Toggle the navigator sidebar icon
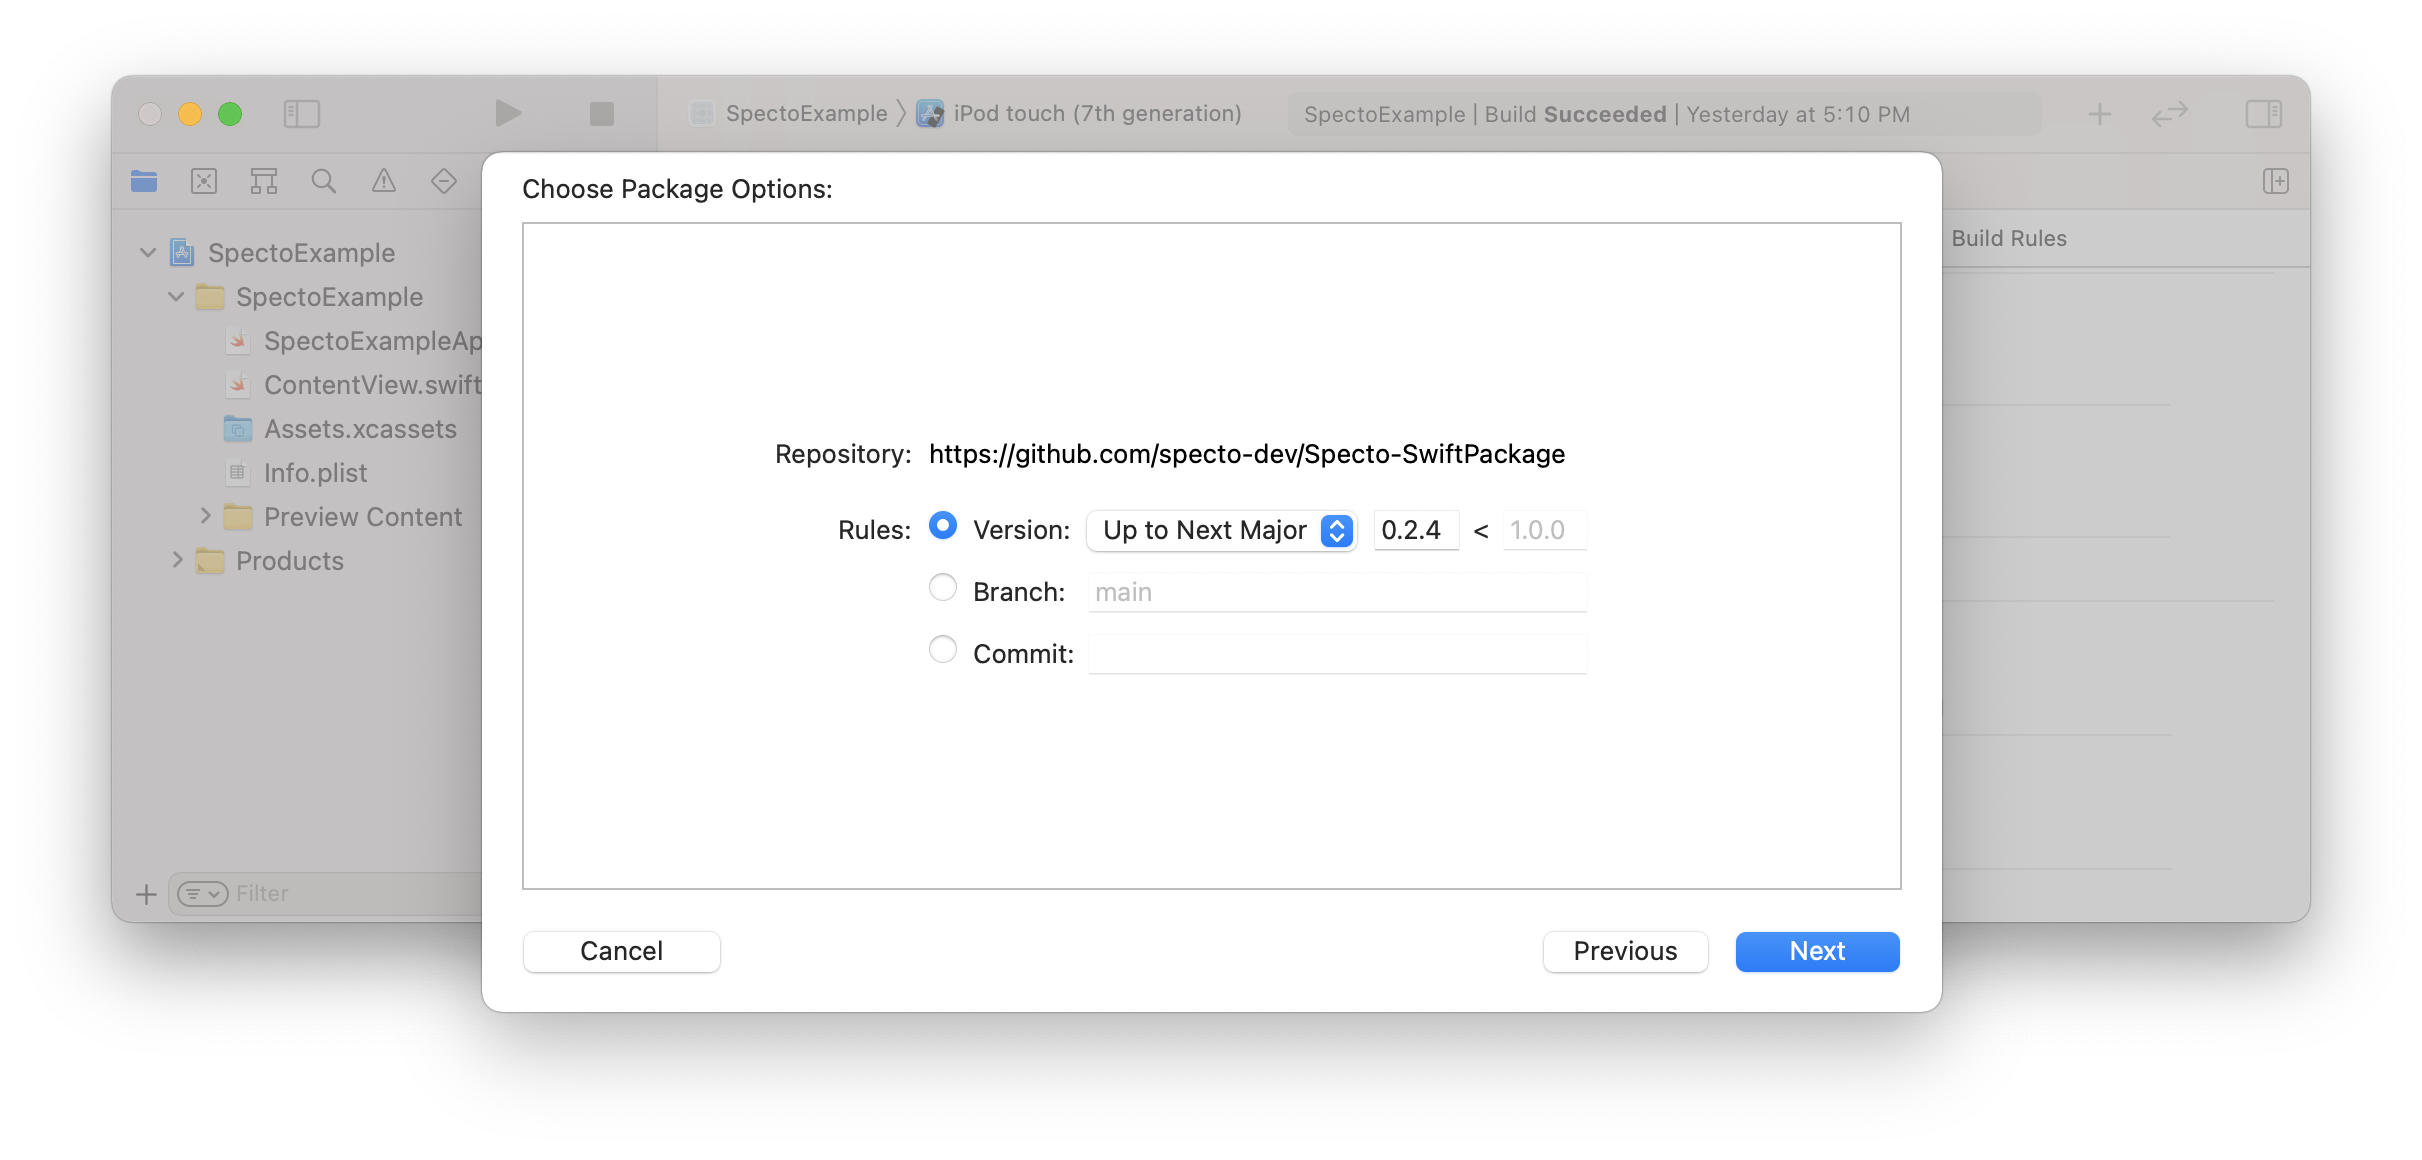The height and width of the screenshot is (1160, 2422). (x=301, y=114)
